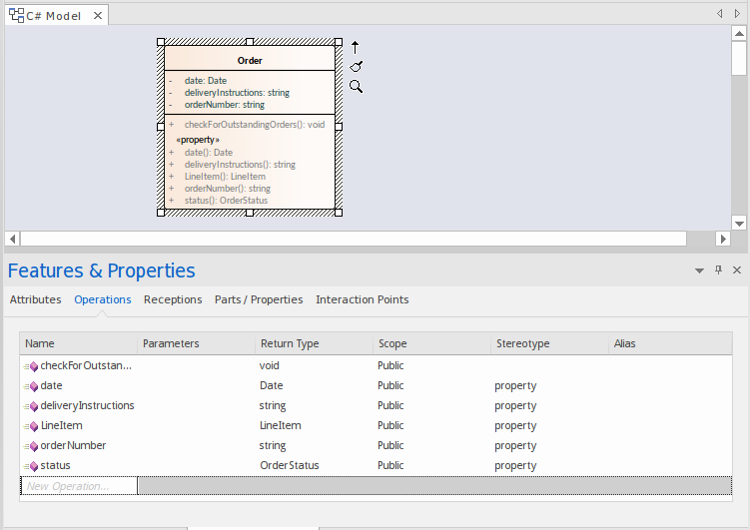
Task: Sort operations by the Return Type column header
Action: [x=290, y=344]
